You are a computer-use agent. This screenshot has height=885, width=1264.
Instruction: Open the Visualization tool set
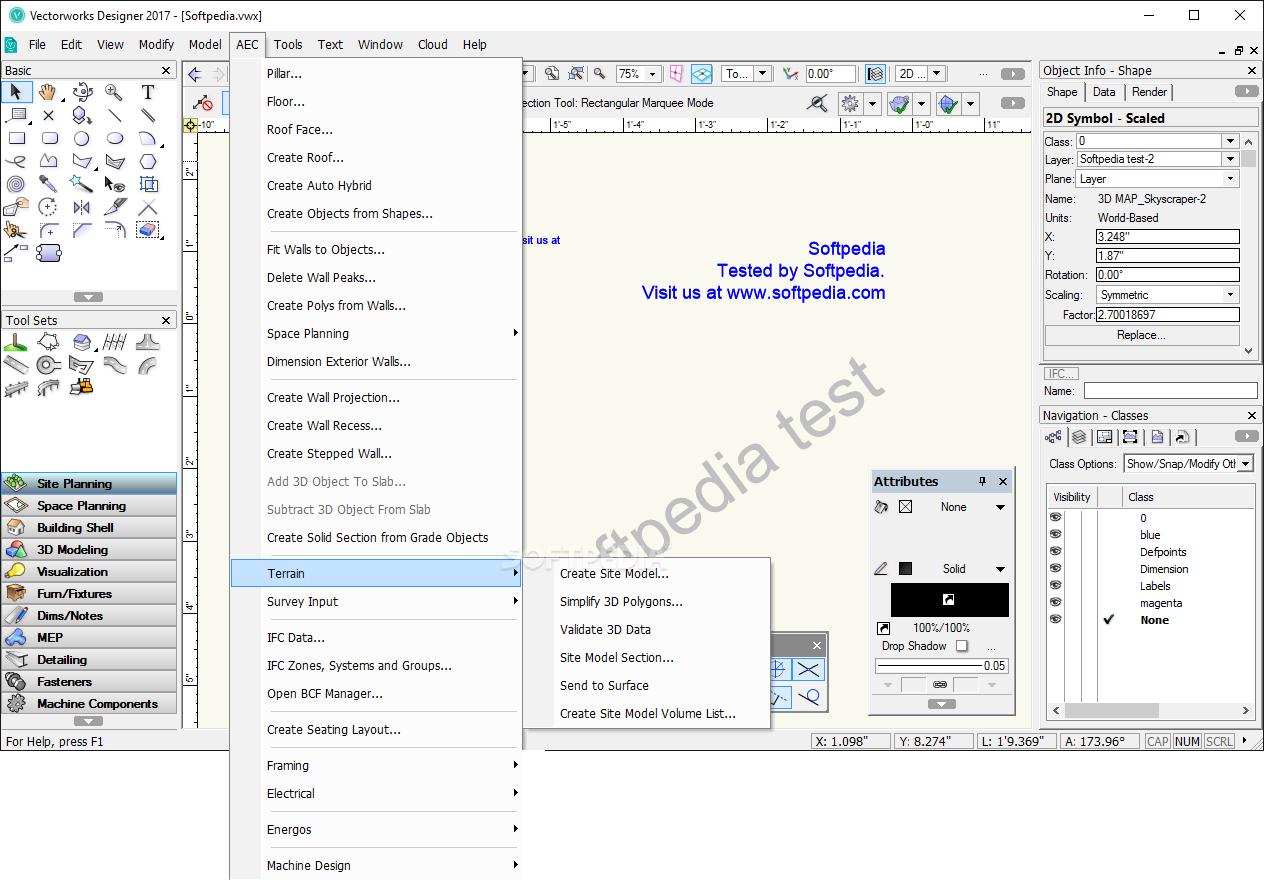coord(89,571)
